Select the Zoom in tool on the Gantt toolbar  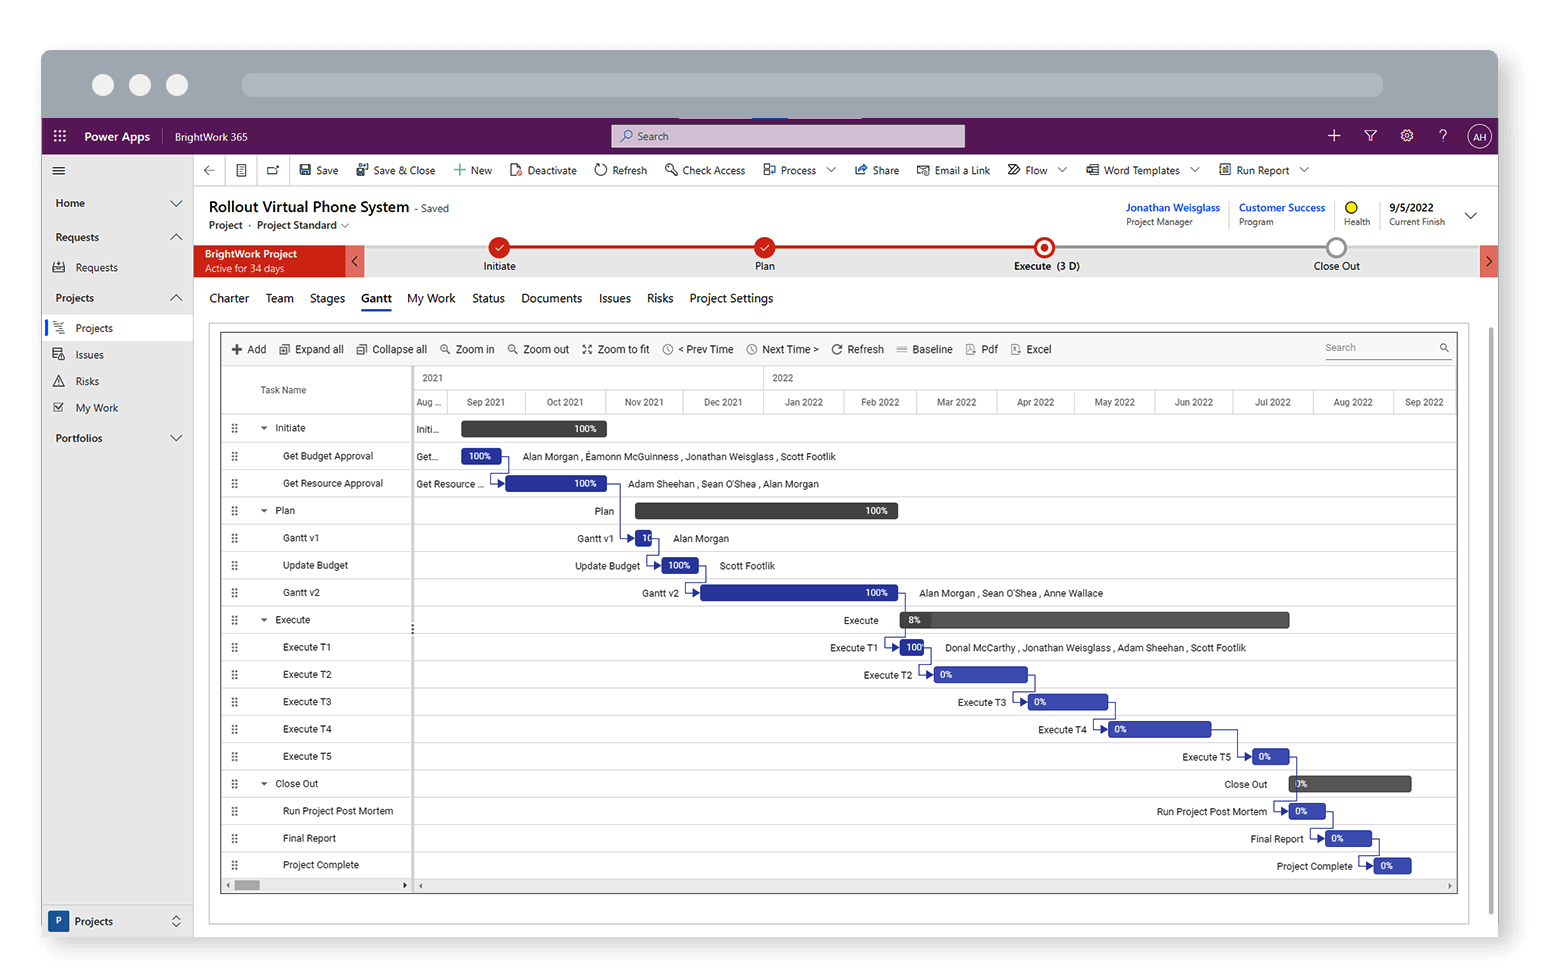[x=467, y=349]
